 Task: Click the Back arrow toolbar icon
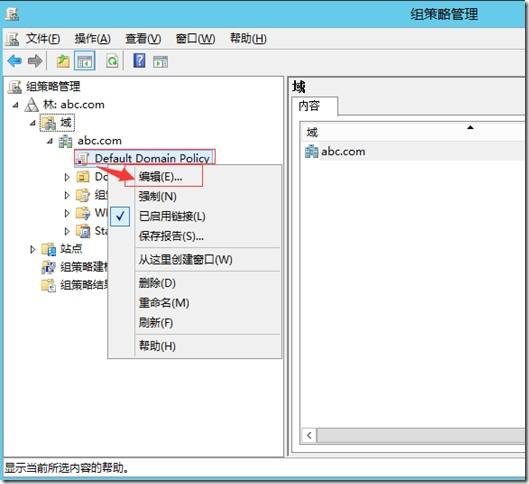tap(15, 61)
